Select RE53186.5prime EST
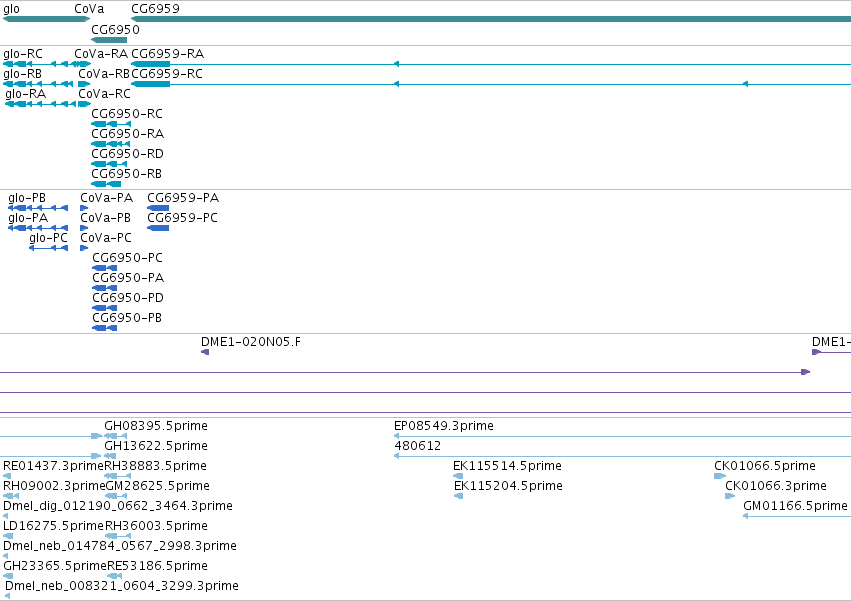 115,576
